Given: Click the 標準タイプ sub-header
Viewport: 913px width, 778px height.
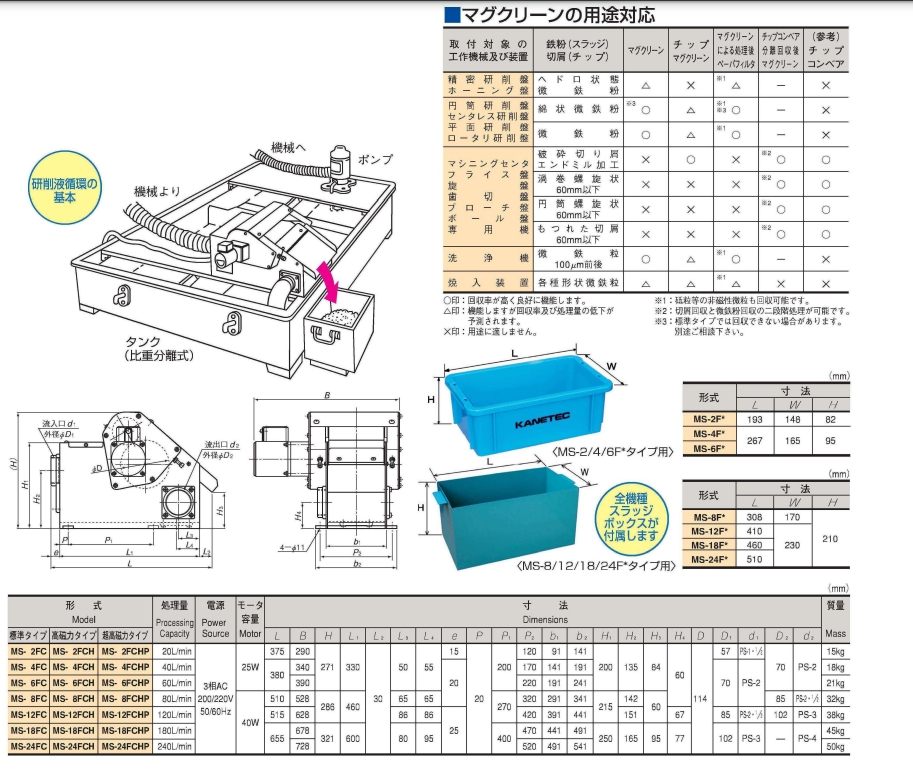Looking at the screenshot, I should pos(28,634).
